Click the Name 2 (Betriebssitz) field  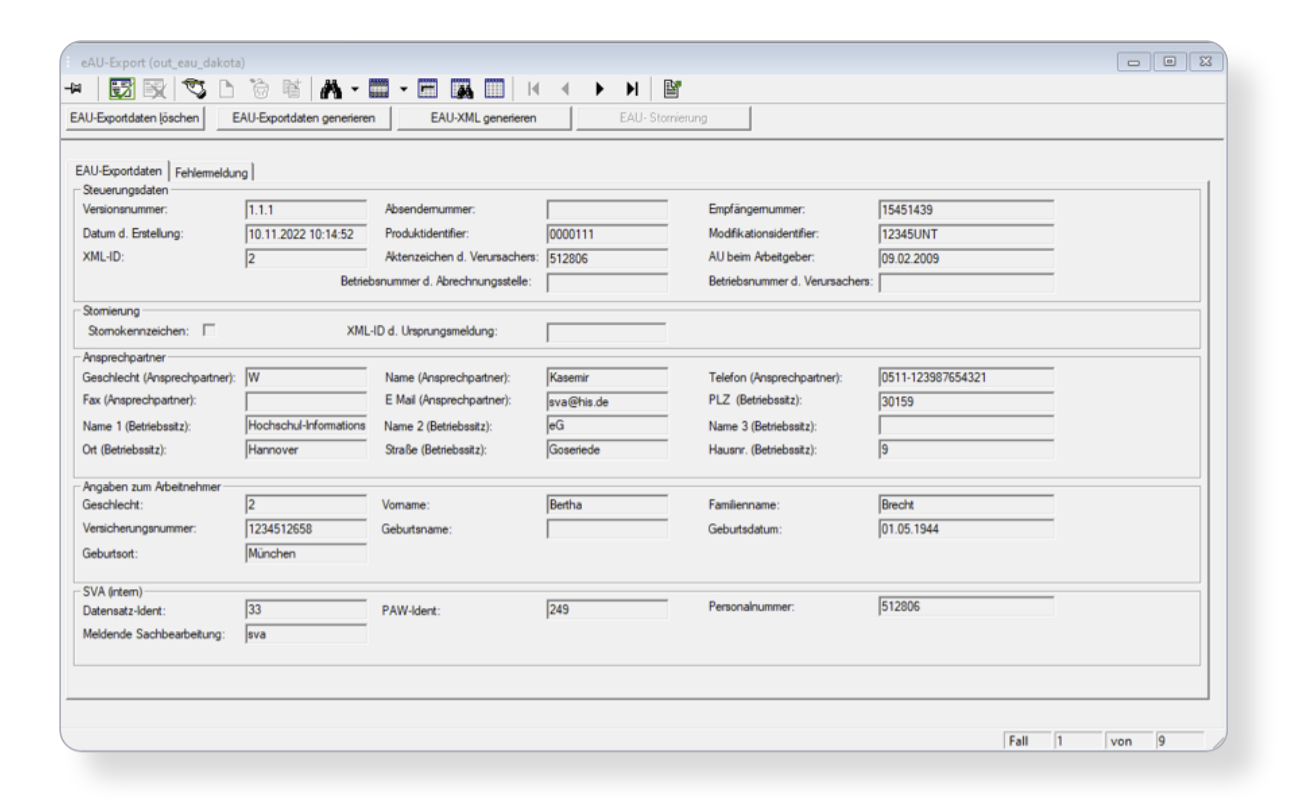click(x=607, y=425)
